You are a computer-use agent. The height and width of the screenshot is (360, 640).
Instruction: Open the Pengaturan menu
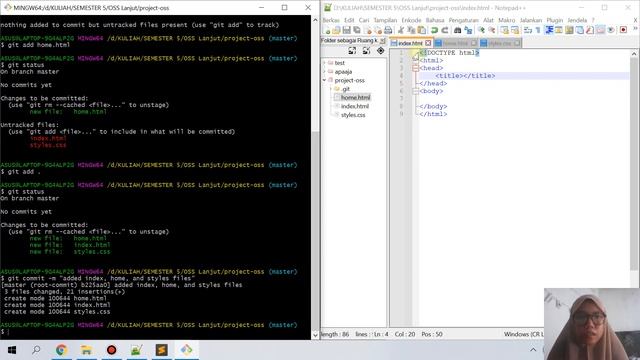[x=464, y=20]
